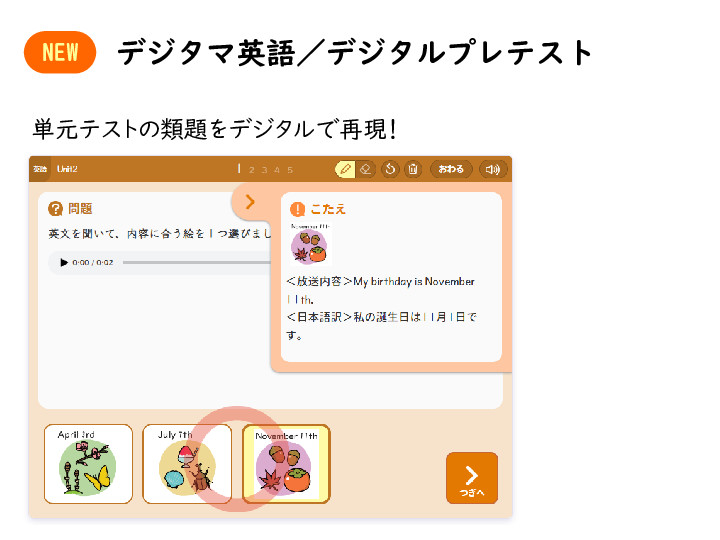Screen dimensions: 720x540
Task: Jump to question 5 in the header
Action: click(x=290, y=170)
